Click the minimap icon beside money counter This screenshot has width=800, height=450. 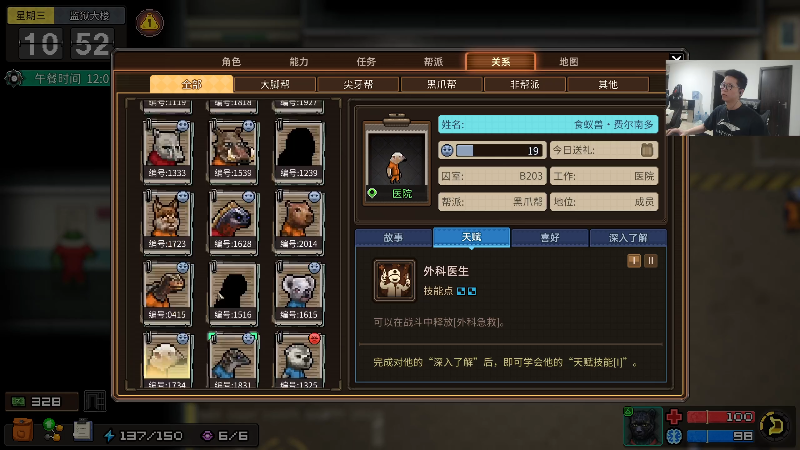coord(95,401)
